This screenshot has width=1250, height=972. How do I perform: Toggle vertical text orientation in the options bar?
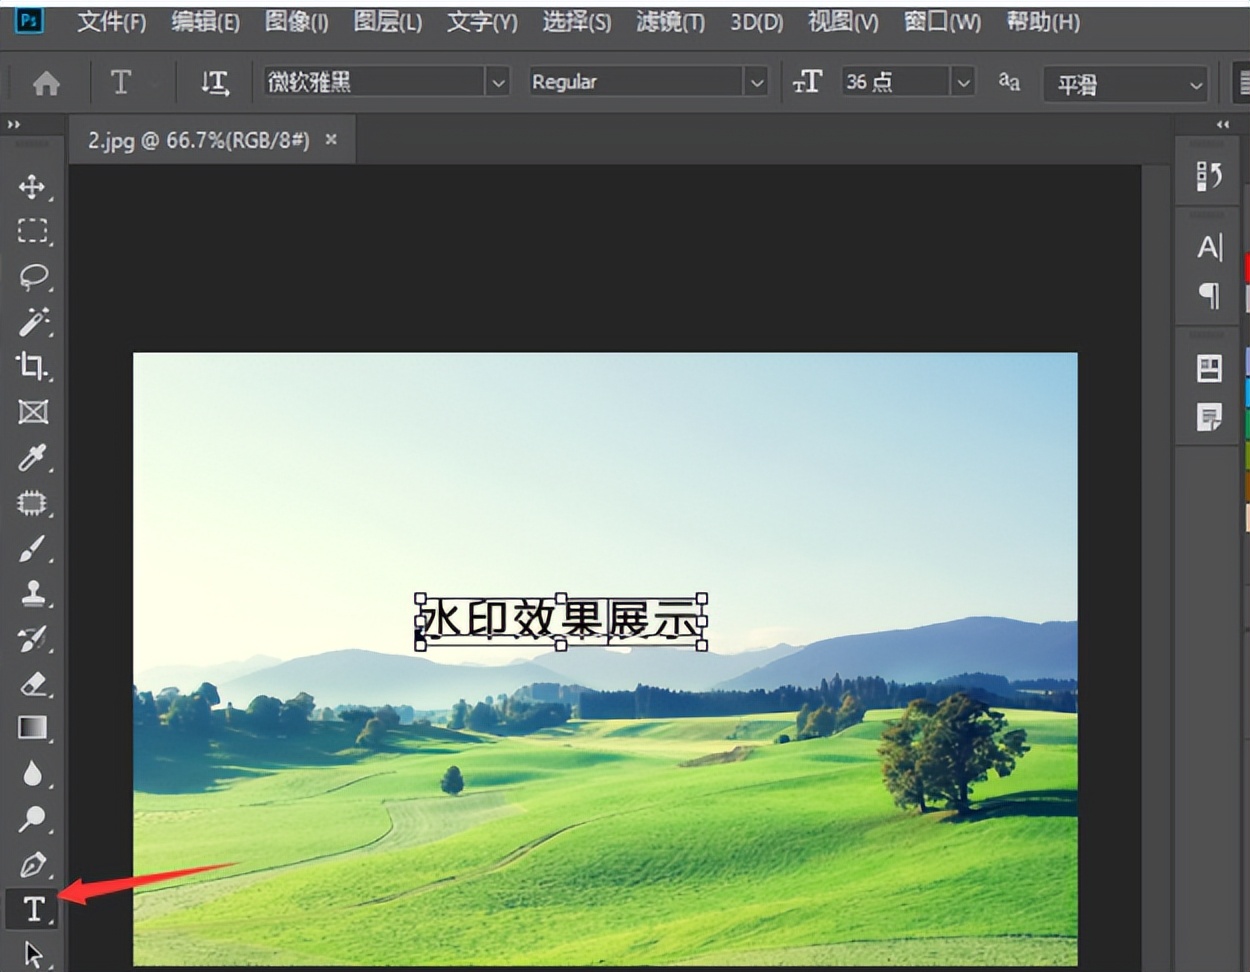coord(214,83)
